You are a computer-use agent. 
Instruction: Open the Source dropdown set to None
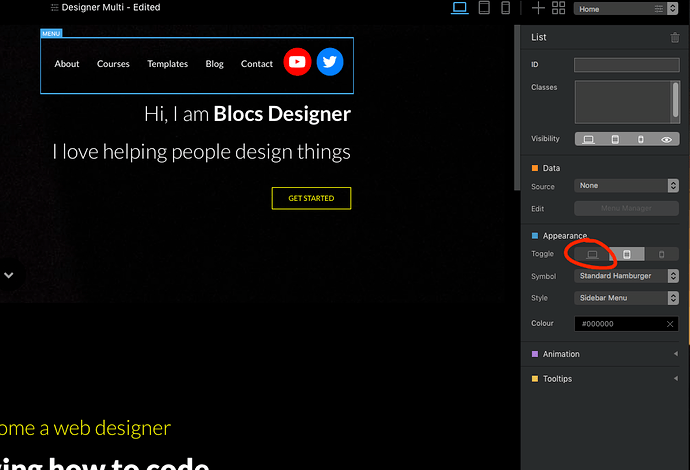(x=627, y=186)
